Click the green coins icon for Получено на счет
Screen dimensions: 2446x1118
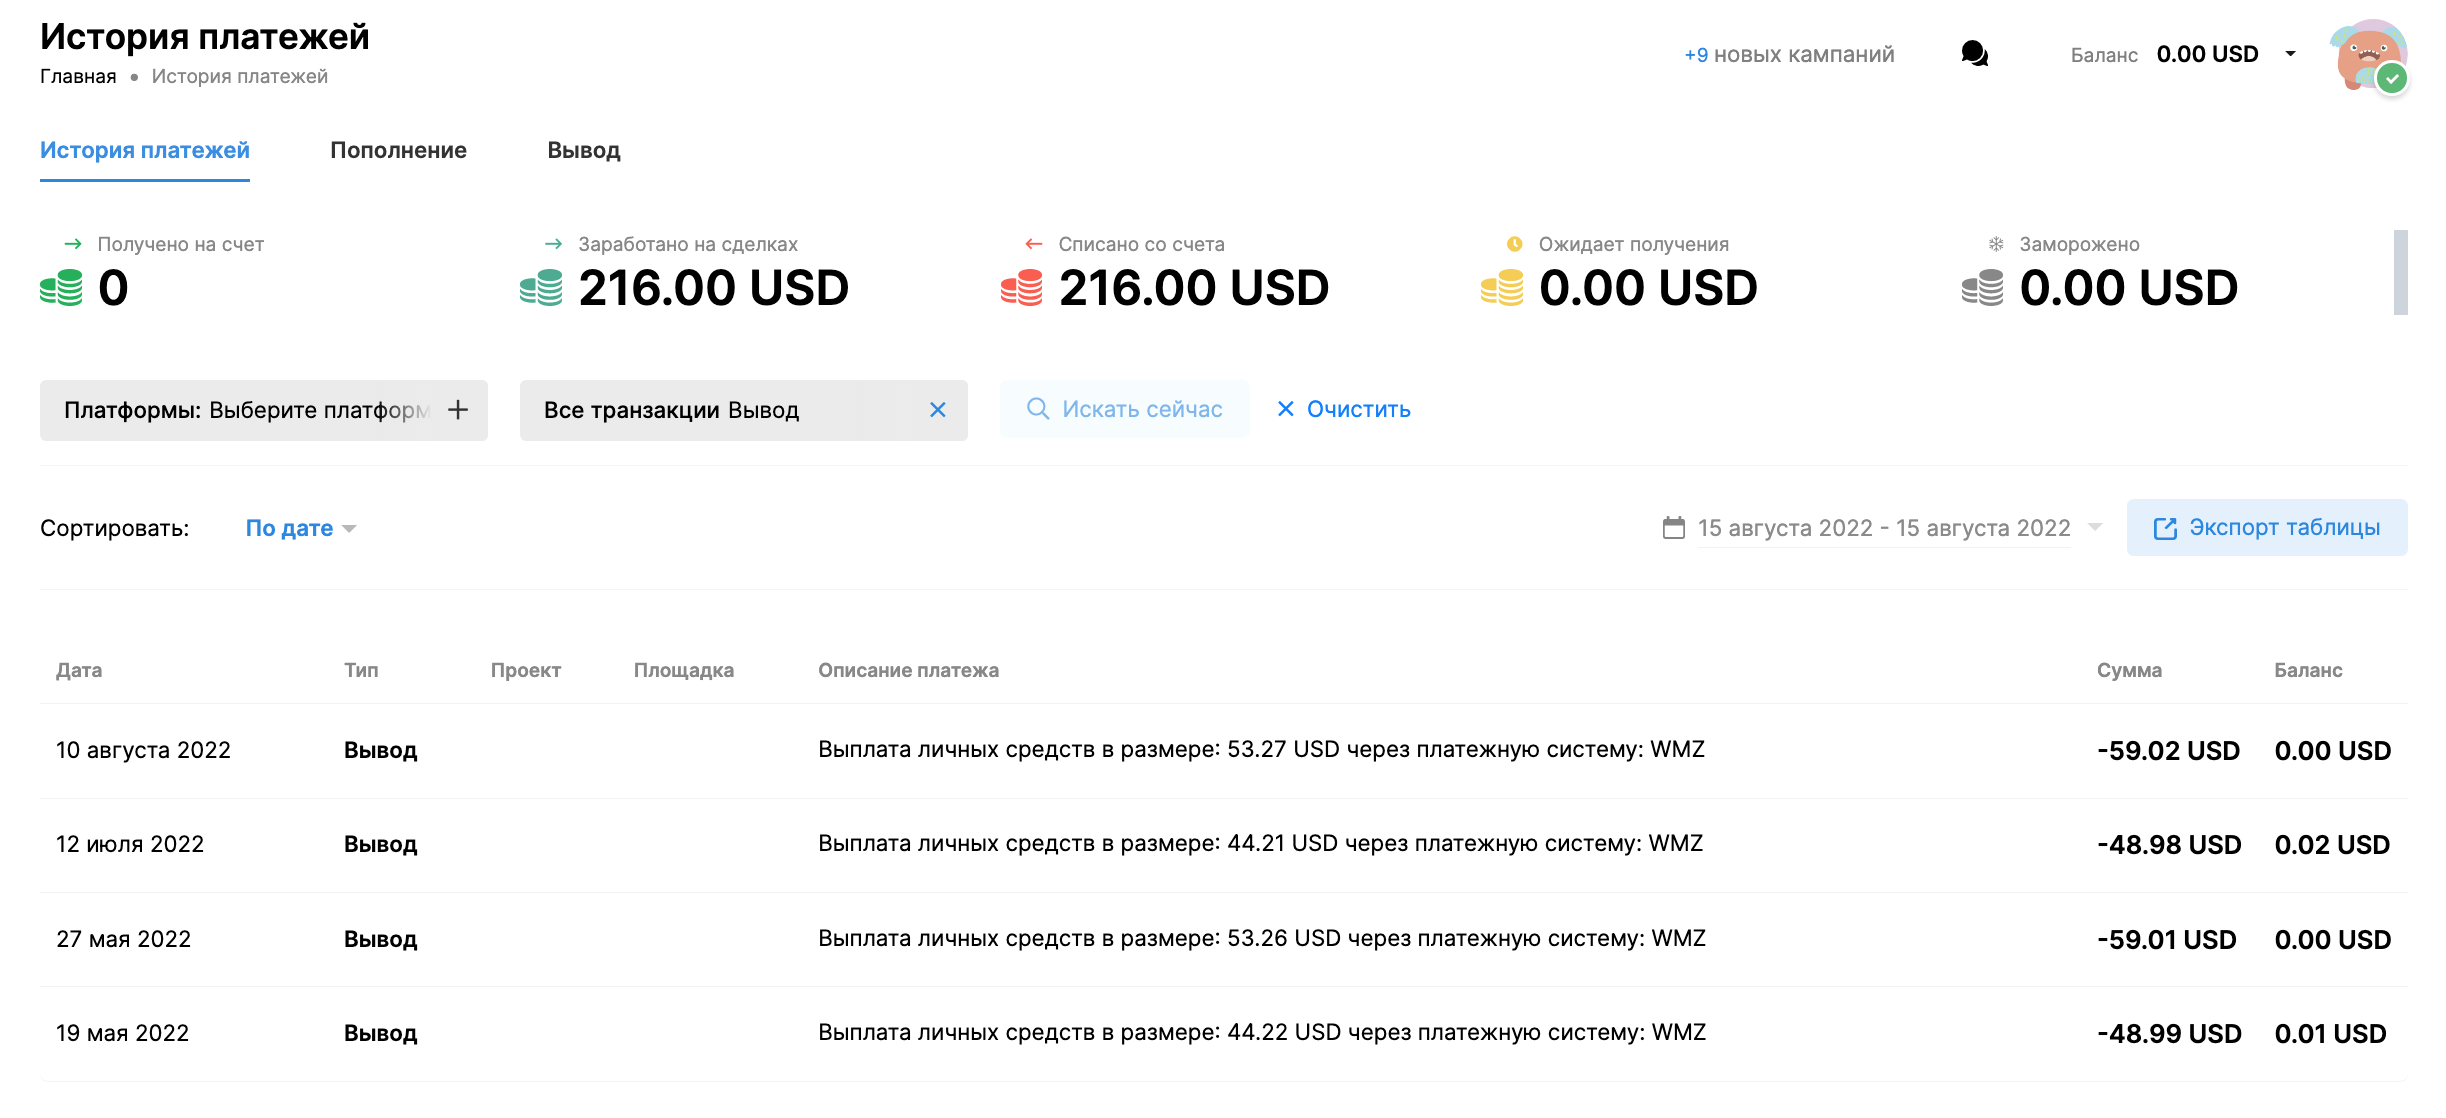pos(61,288)
